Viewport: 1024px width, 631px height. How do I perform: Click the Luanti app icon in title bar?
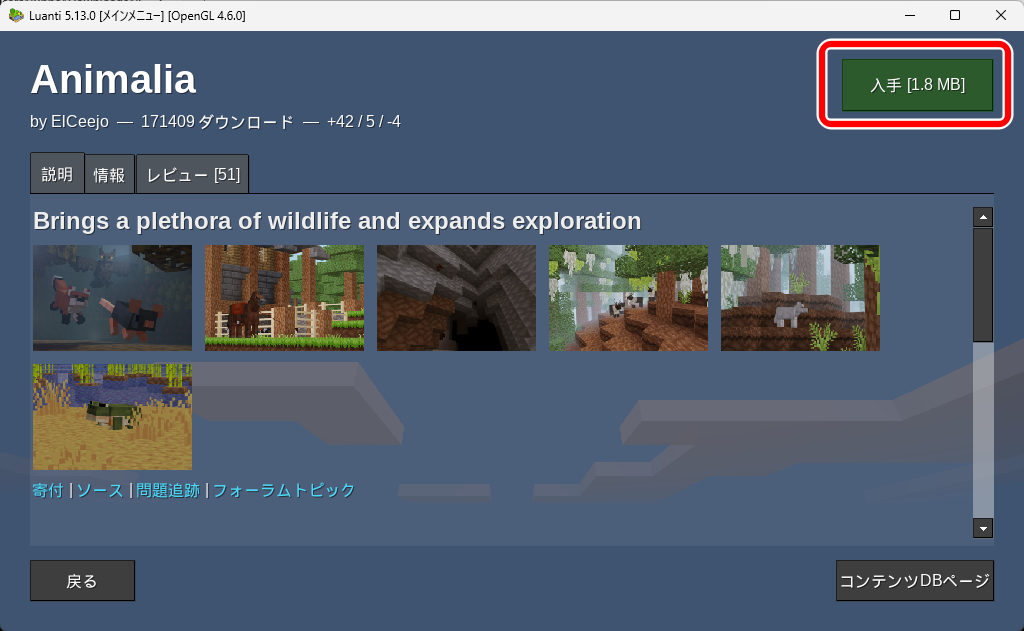coord(15,15)
